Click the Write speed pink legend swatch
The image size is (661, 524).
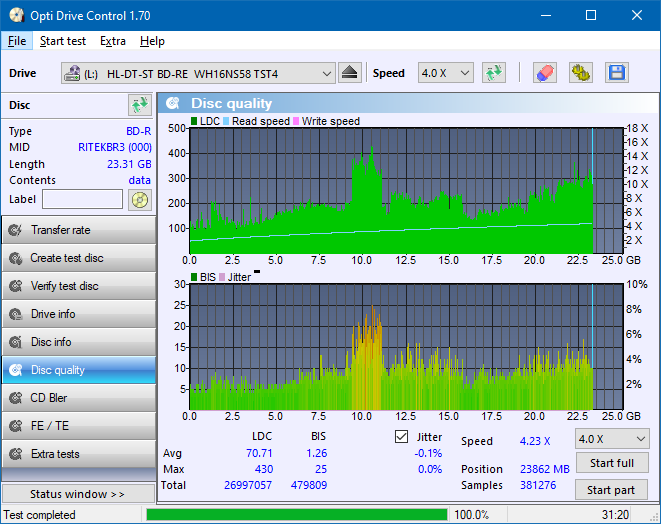tap(296, 121)
